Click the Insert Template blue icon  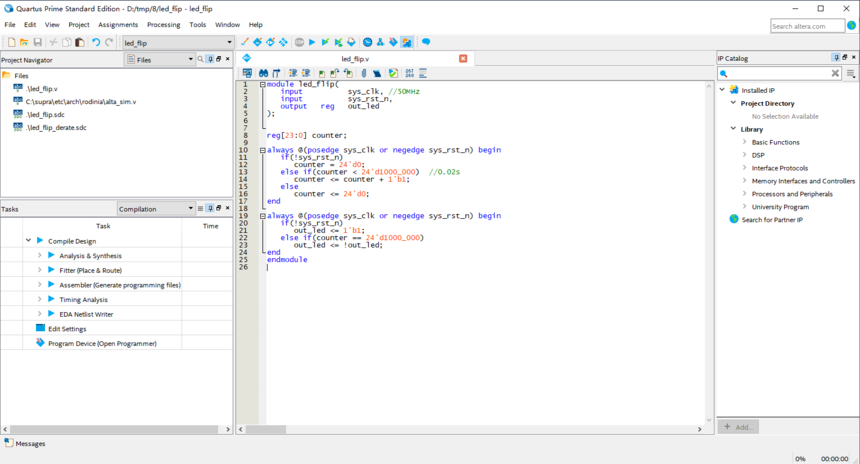tap(377, 73)
